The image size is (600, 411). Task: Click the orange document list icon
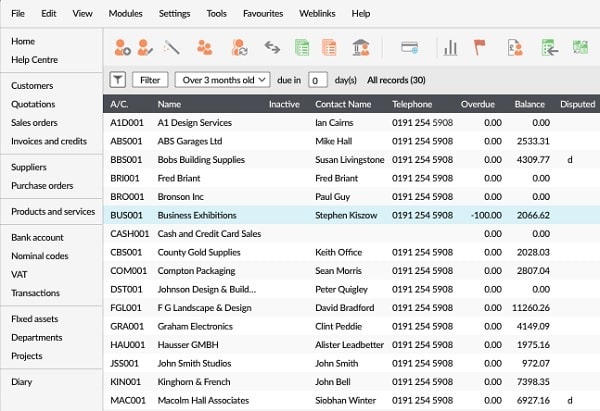pos(329,48)
